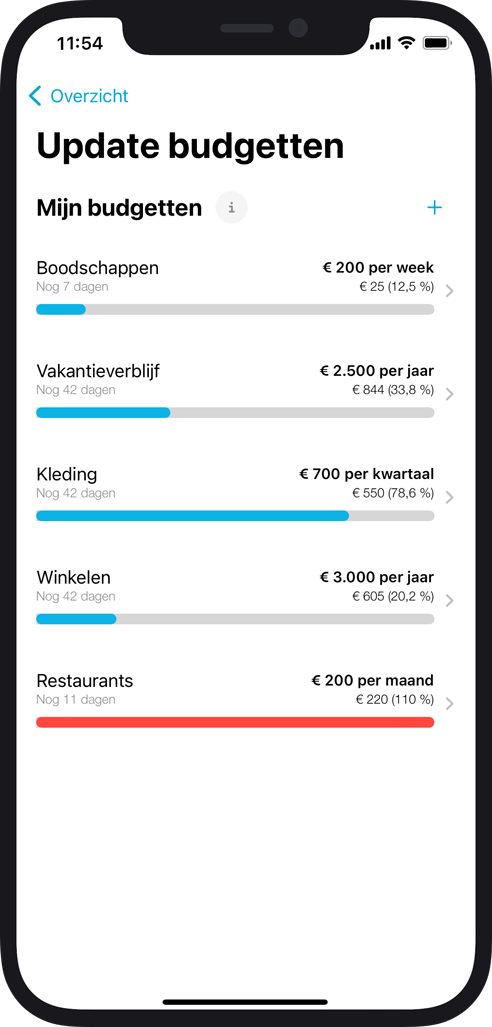Tap the cellular signal bars icon
492x1027 pixels.
tap(380, 43)
